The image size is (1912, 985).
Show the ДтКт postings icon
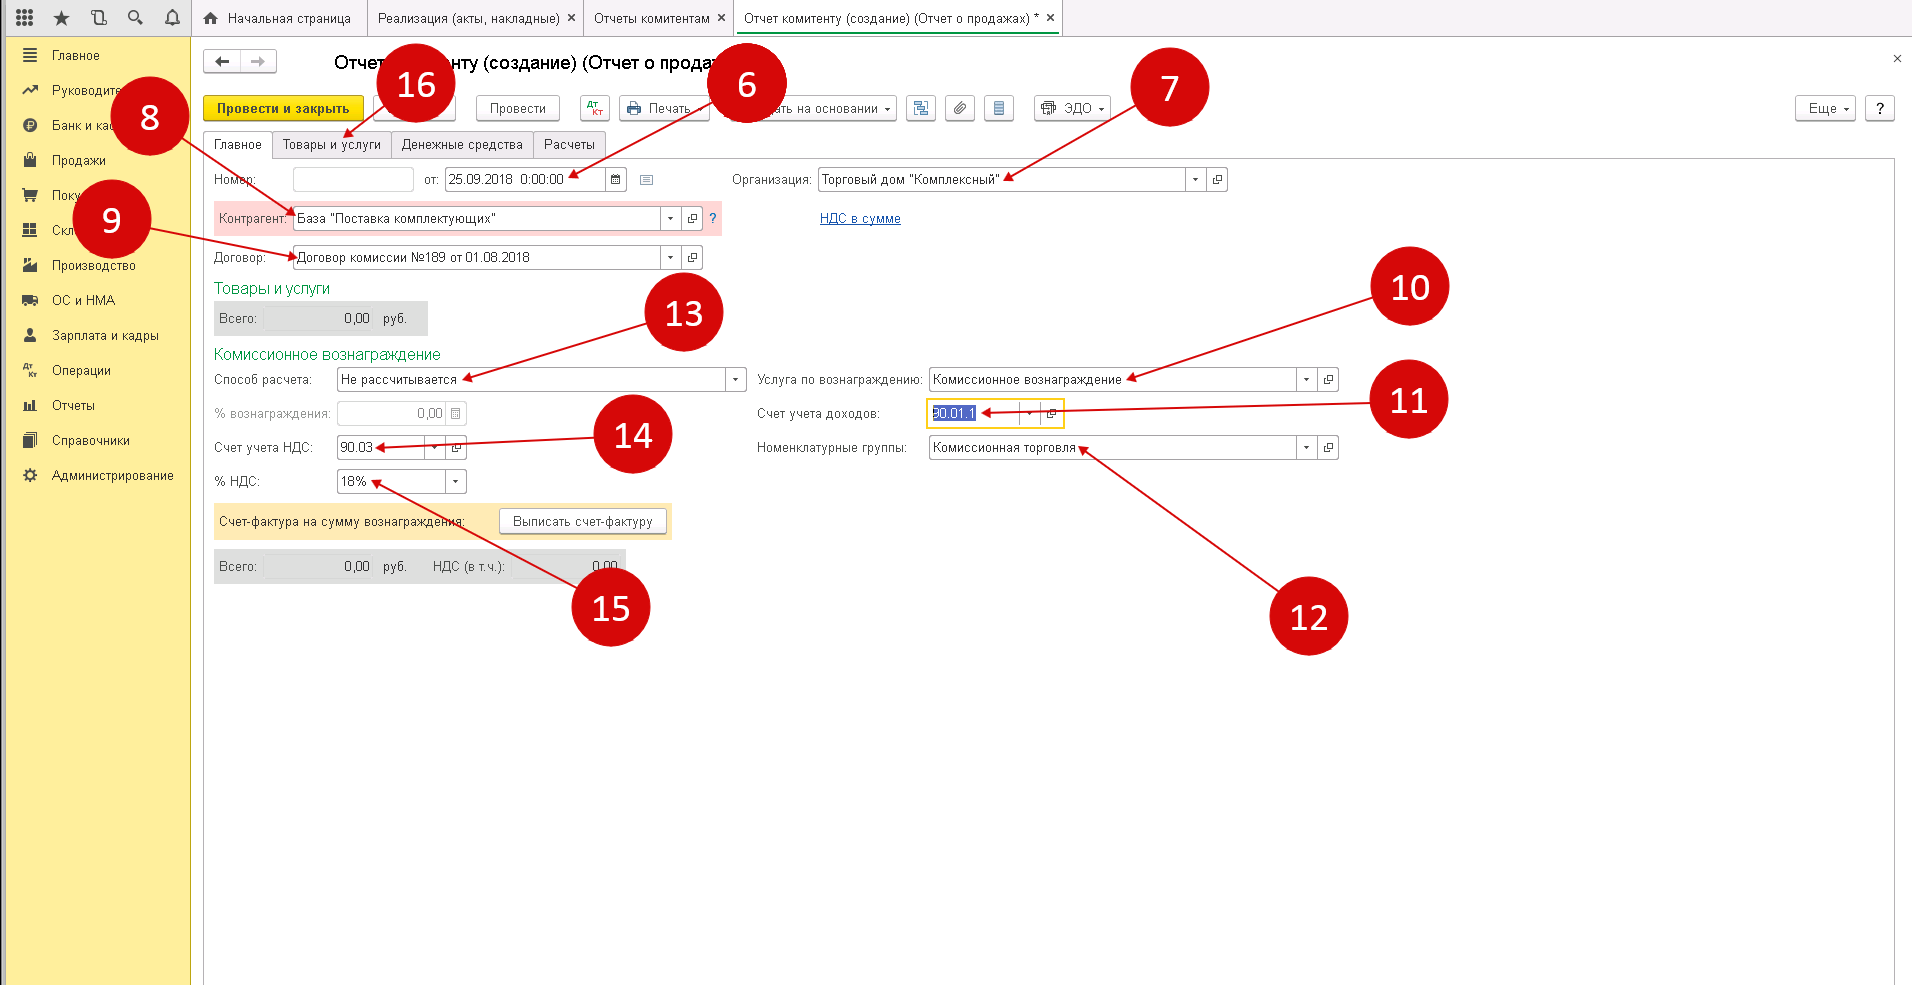pos(595,108)
